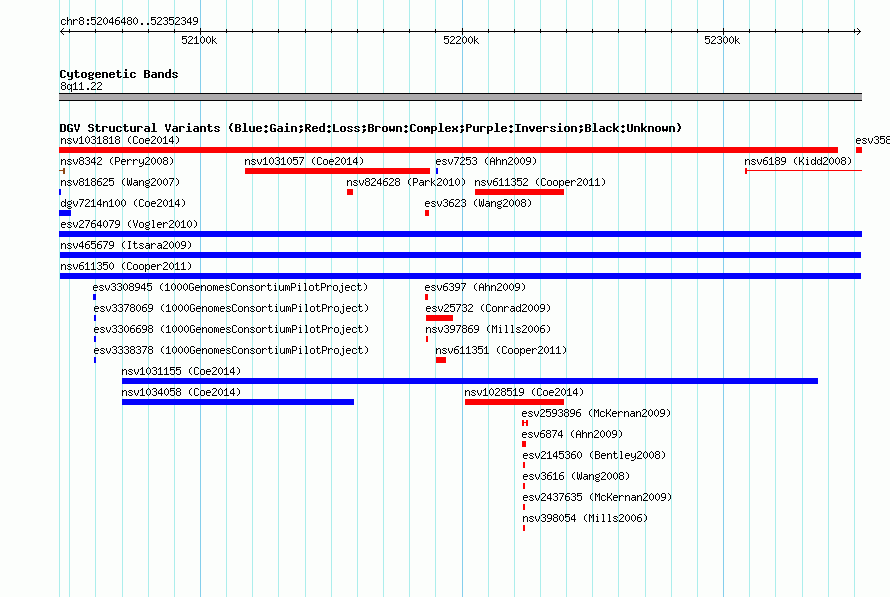Click the small blue dgv7214n100 gain bar
Screen dimensions: 890x597
[x=65, y=213]
